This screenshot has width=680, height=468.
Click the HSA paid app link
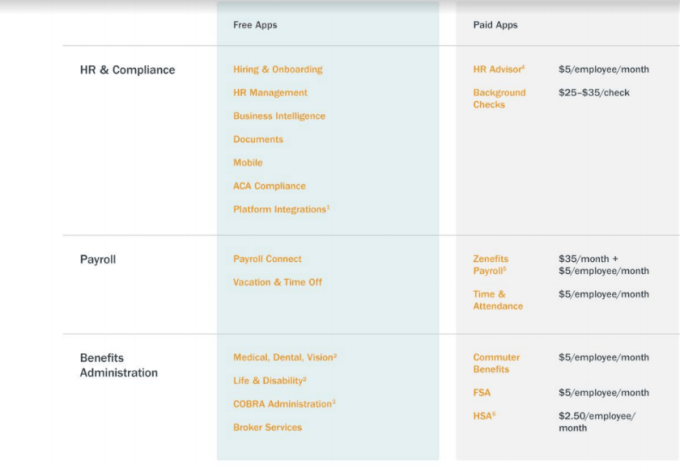tap(483, 416)
